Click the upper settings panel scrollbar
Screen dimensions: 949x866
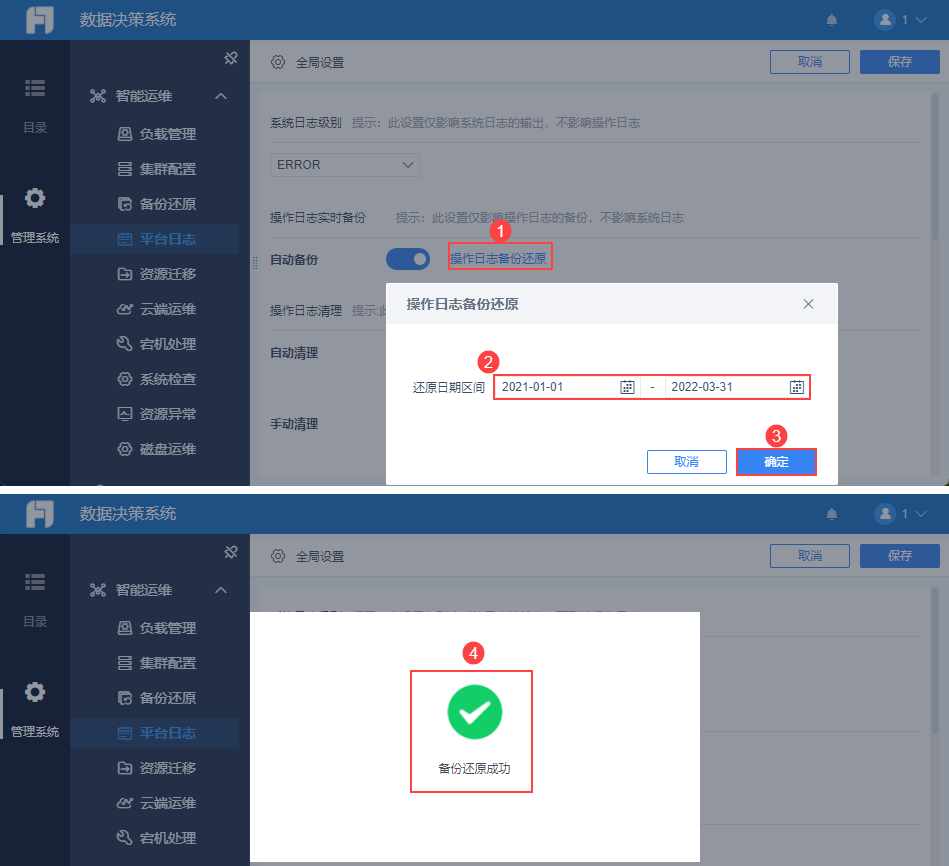coord(935,166)
